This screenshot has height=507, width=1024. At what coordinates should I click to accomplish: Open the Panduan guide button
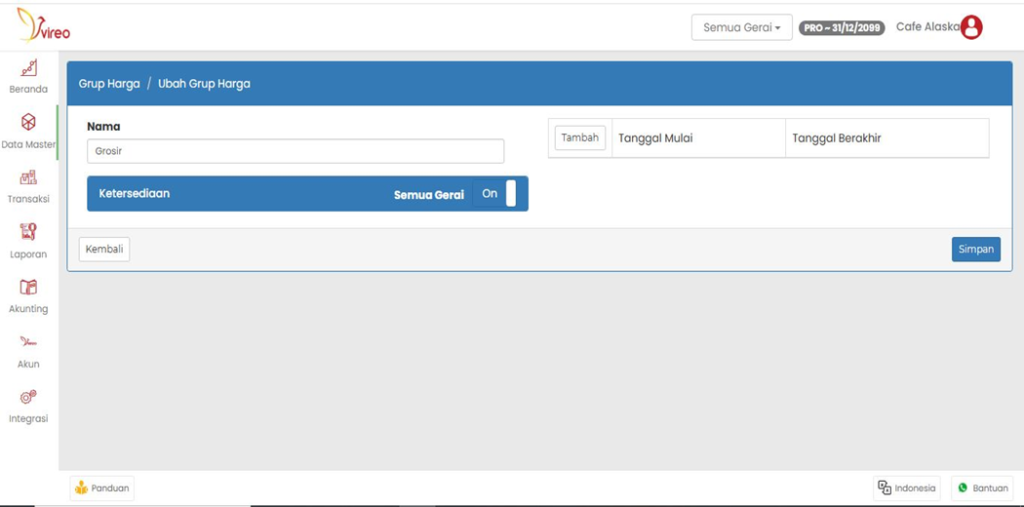coord(102,488)
